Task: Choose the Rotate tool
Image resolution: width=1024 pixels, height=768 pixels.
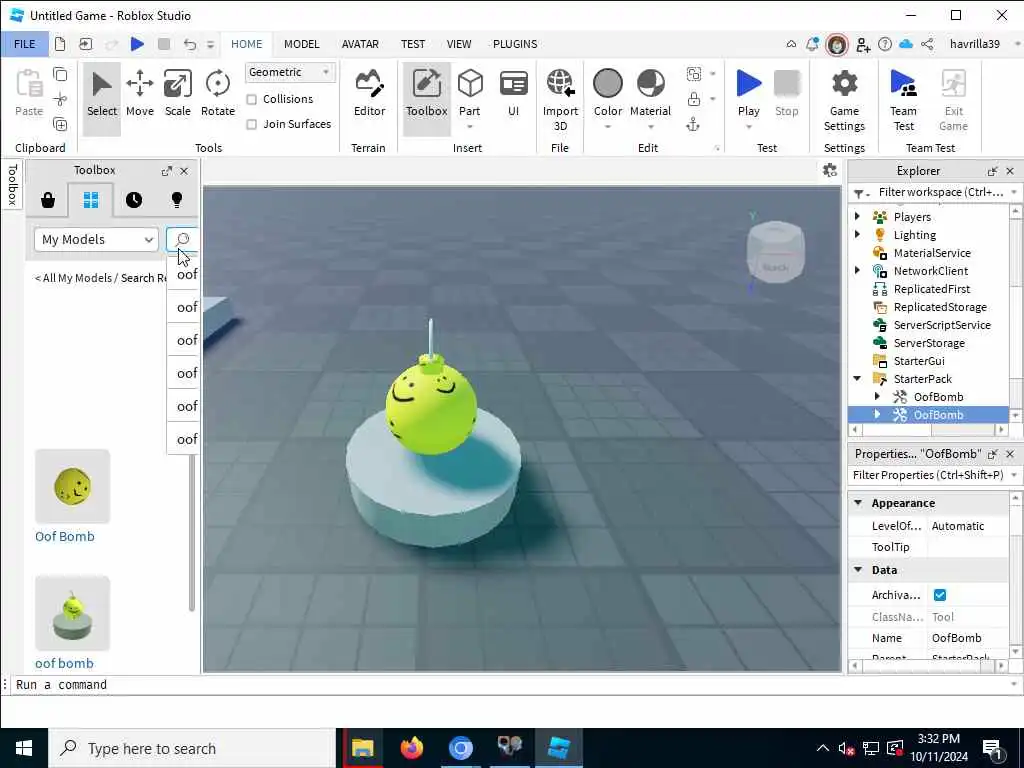Action: (217, 95)
